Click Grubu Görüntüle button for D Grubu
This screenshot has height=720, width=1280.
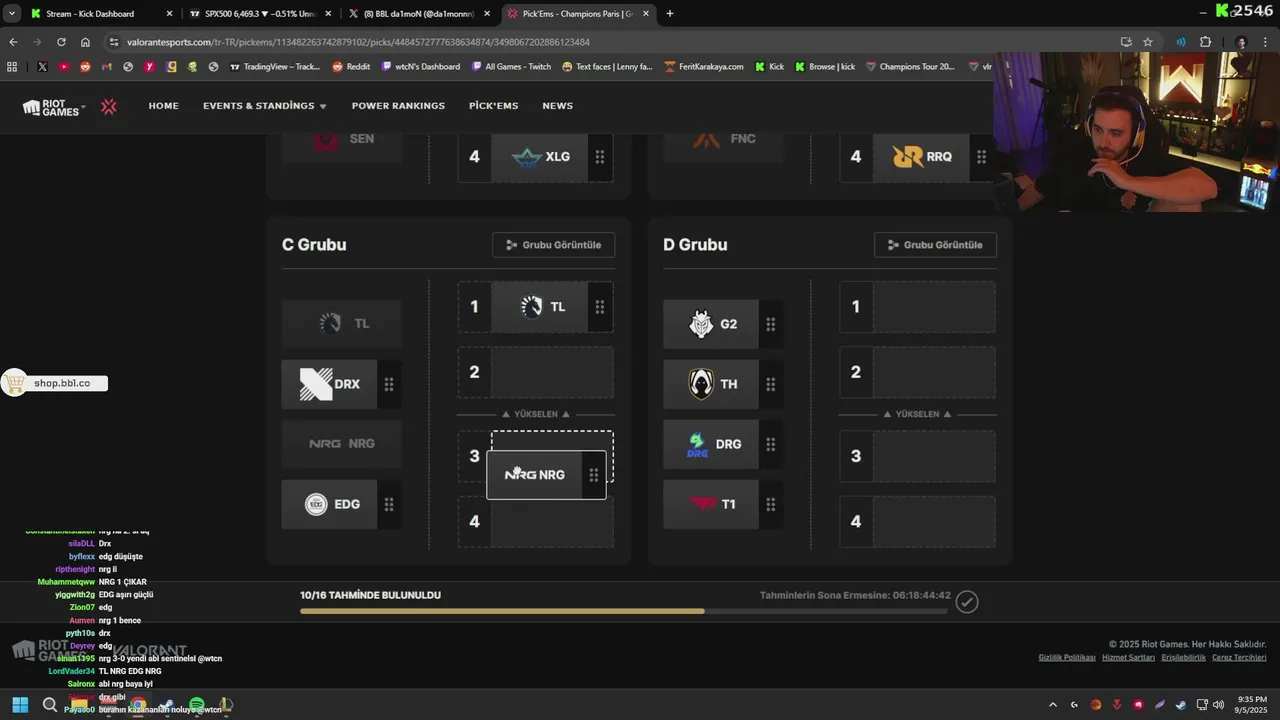click(936, 245)
